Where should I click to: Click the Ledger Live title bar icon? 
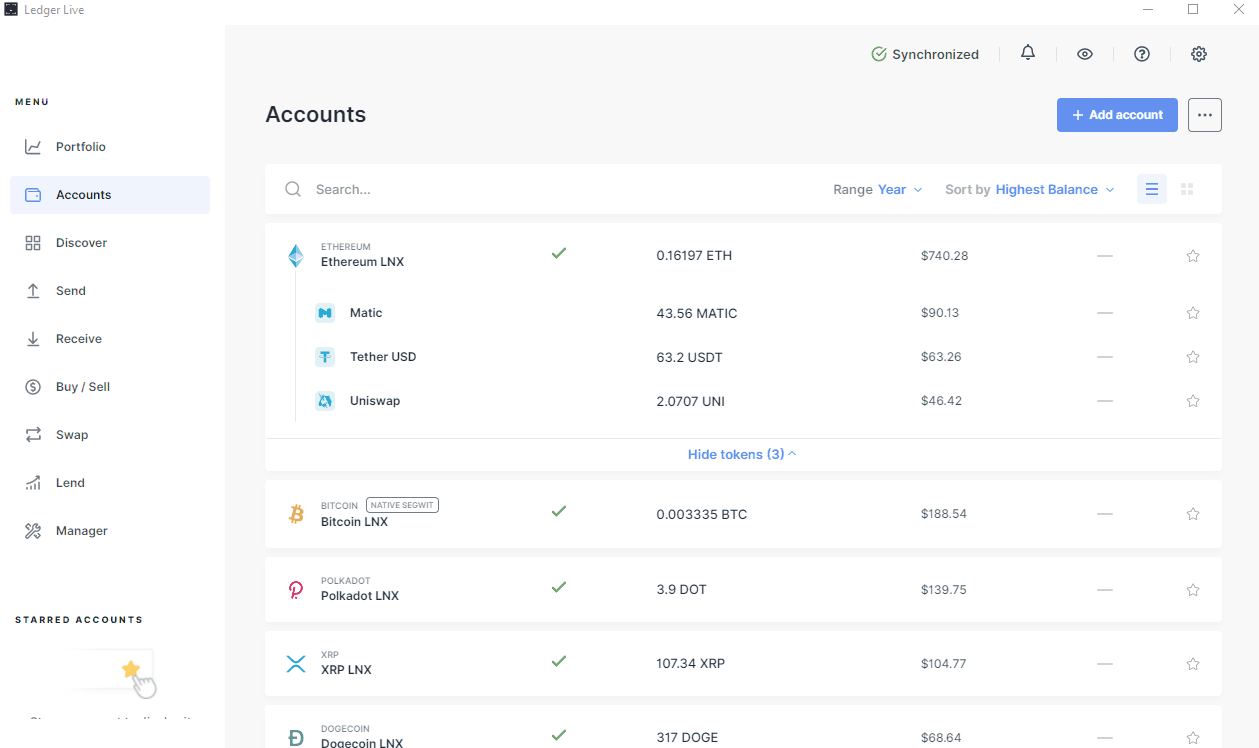(x=11, y=10)
